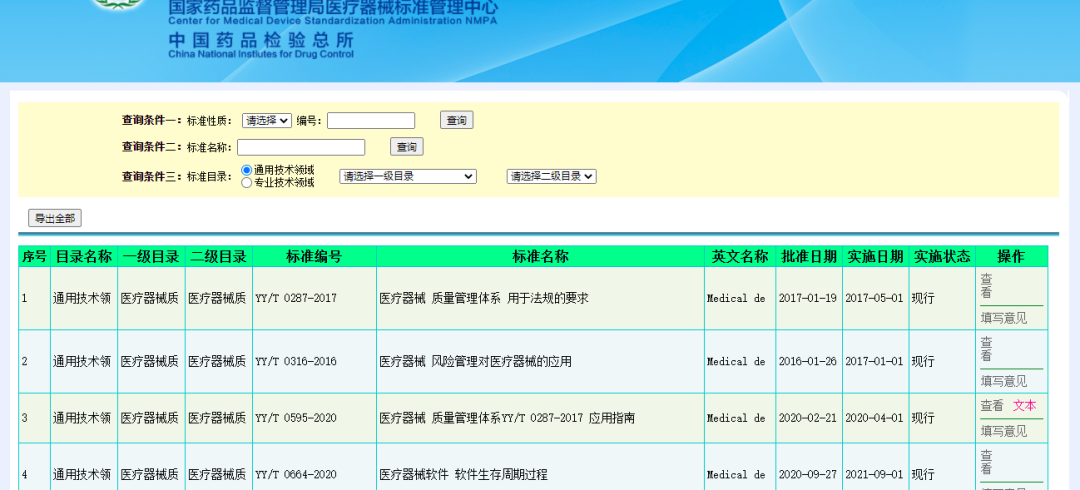
Task: Open the 标准性质 dropdown
Action: click(x=267, y=120)
